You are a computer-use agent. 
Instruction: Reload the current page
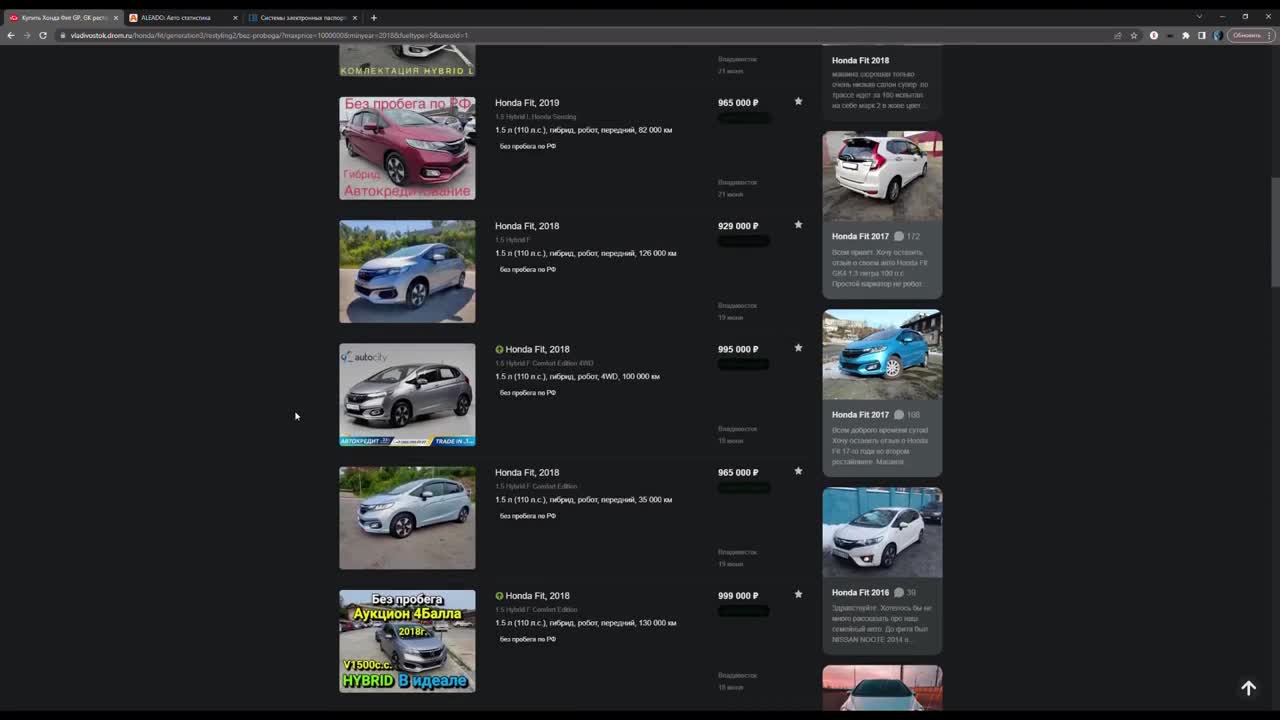[x=43, y=35]
